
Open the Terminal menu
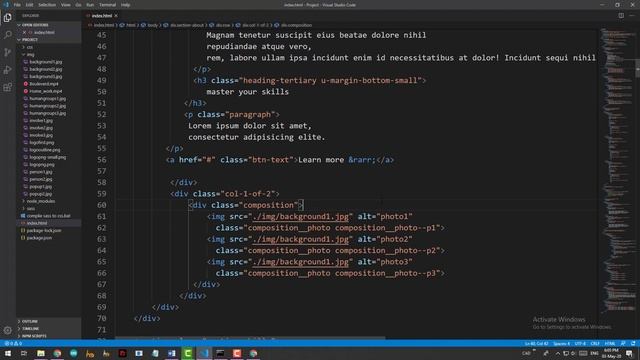pos(107,5)
